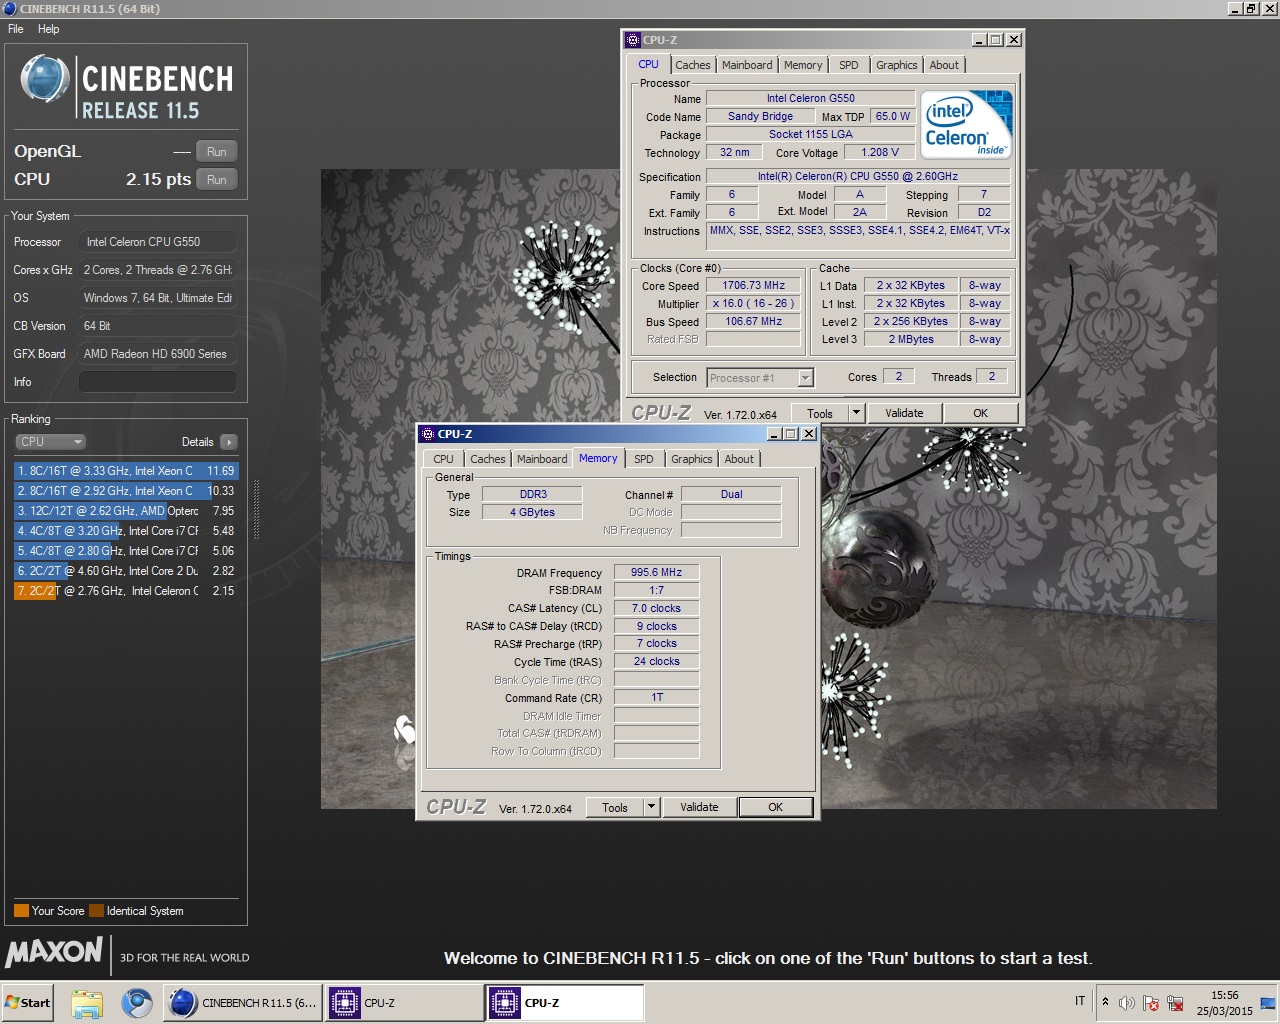Switch to Mainboard tab in Memory CPU-Z window
1280x1024 pixels.
(542, 459)
